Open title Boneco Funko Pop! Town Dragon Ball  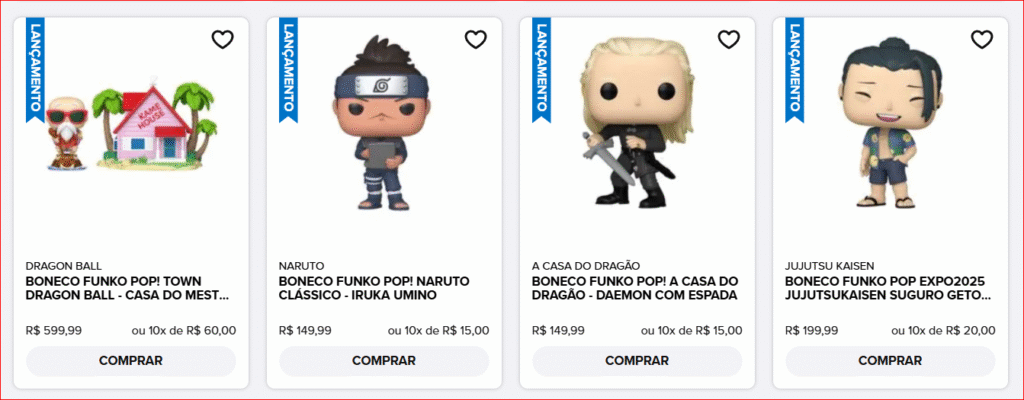127,288
